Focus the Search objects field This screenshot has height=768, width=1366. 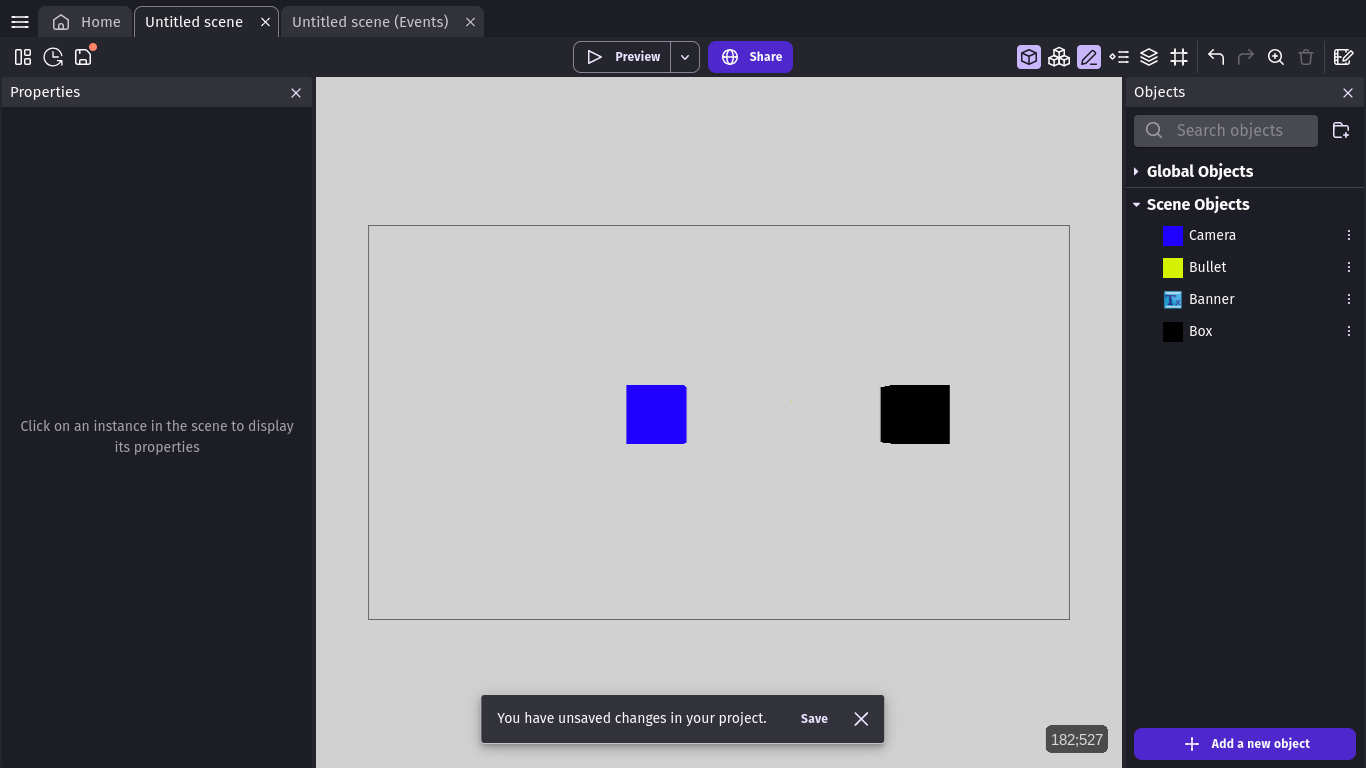[1226, 130]
